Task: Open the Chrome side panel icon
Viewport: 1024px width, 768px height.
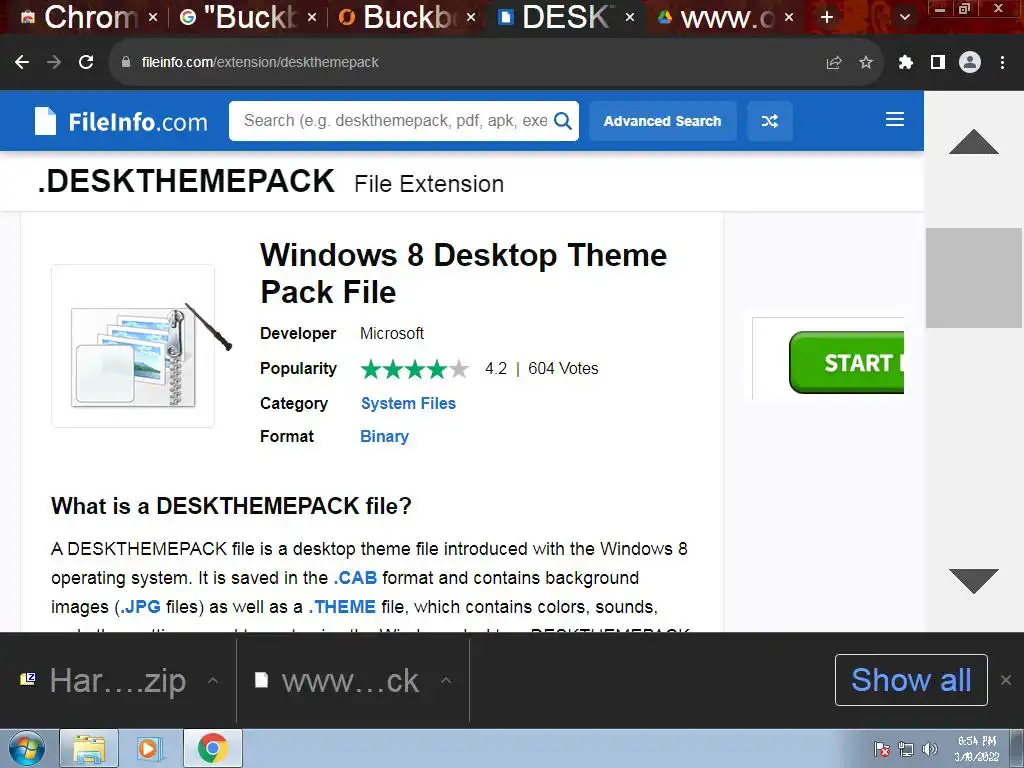Action: click(938, 62)
